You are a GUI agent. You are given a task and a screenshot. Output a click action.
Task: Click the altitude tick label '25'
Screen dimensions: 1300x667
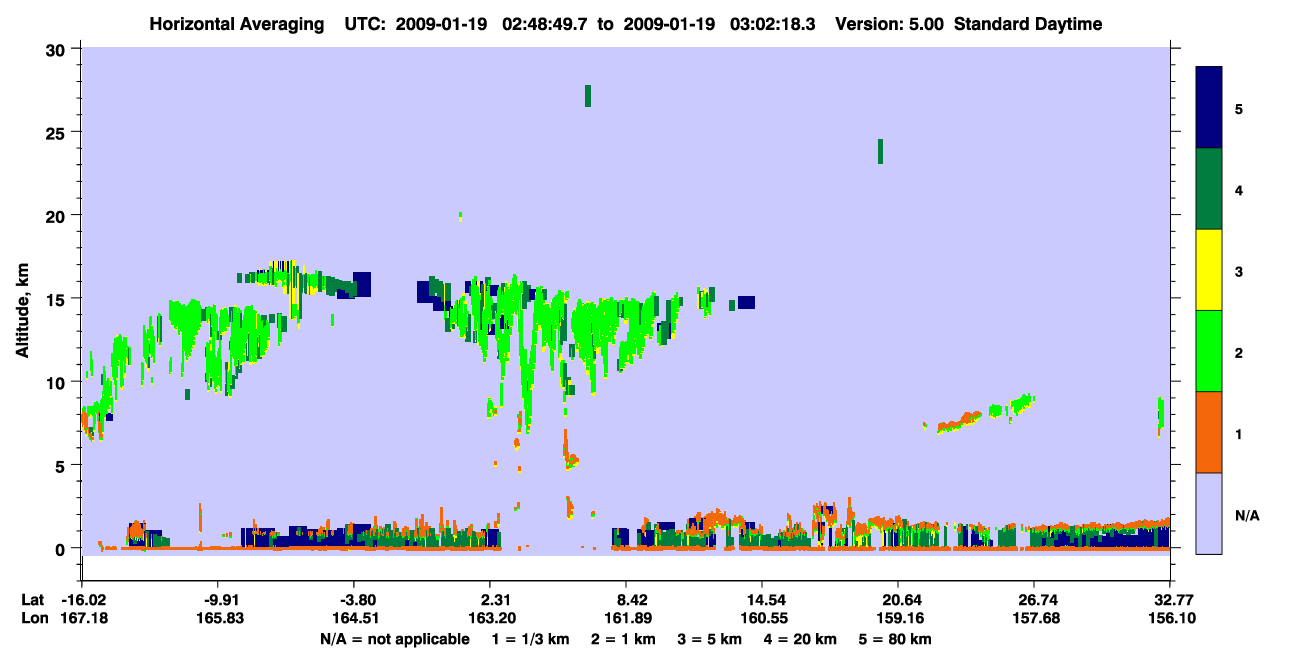[57, 132]
